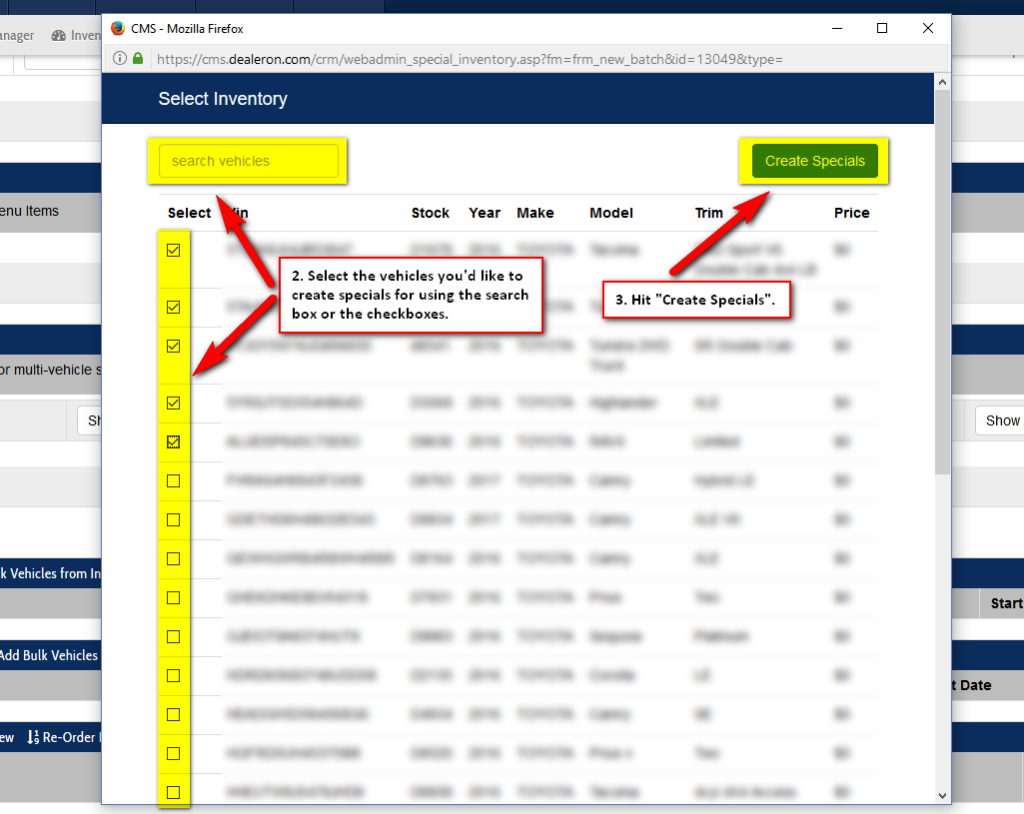Uncheck the checkbox in the RAV4 row
Screen dimensions: 1024x814
click(173, 442)
